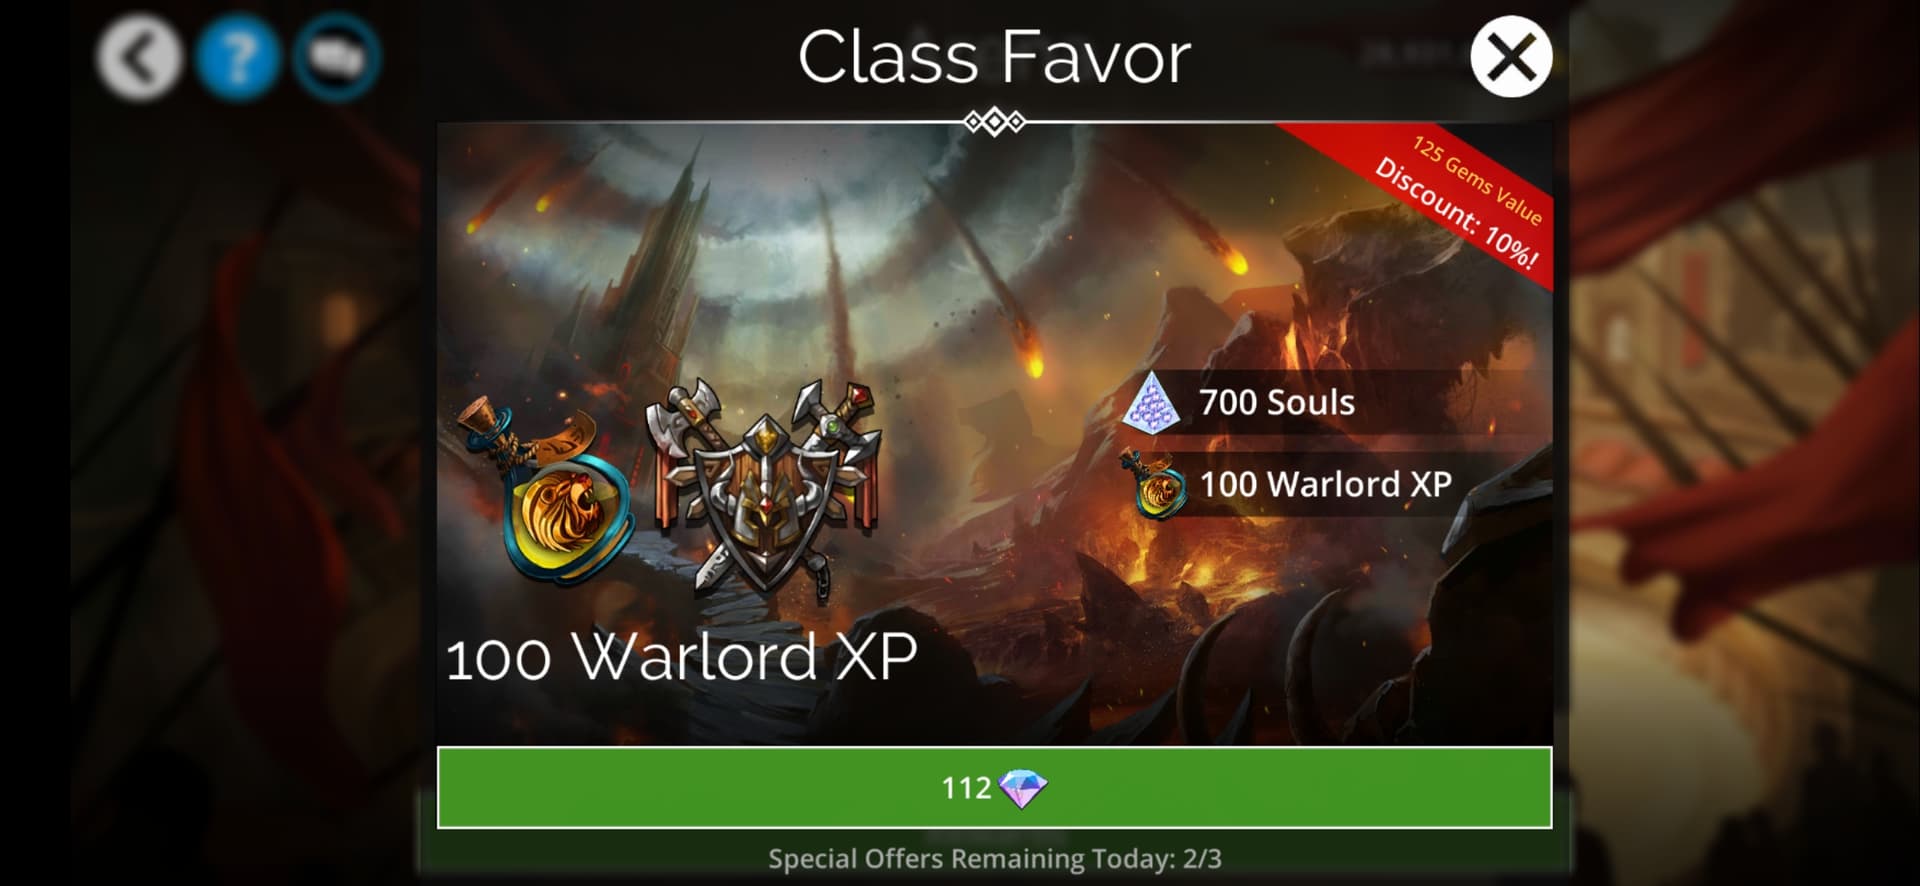Tap the diamond ornament under the title
This screenshot has height=886, width=1920.
pyautogui.click(x=994, y=122)
